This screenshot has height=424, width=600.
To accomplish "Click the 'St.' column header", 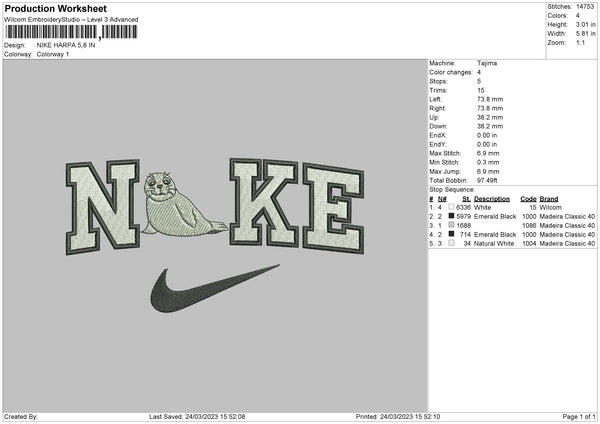I will (466, 199).
